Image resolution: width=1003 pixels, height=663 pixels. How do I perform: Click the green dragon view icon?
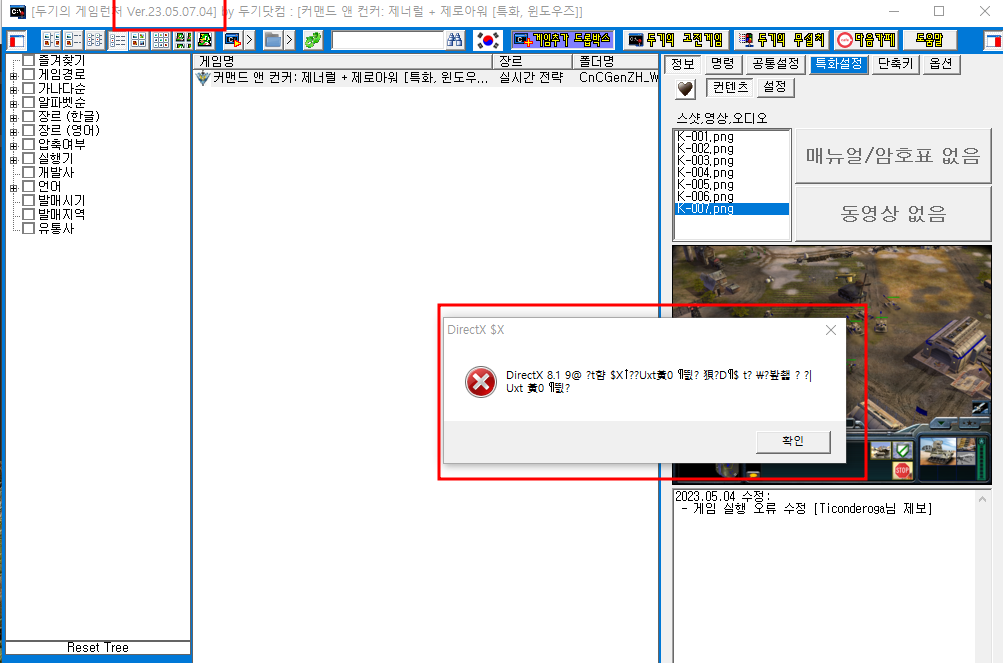205,40
